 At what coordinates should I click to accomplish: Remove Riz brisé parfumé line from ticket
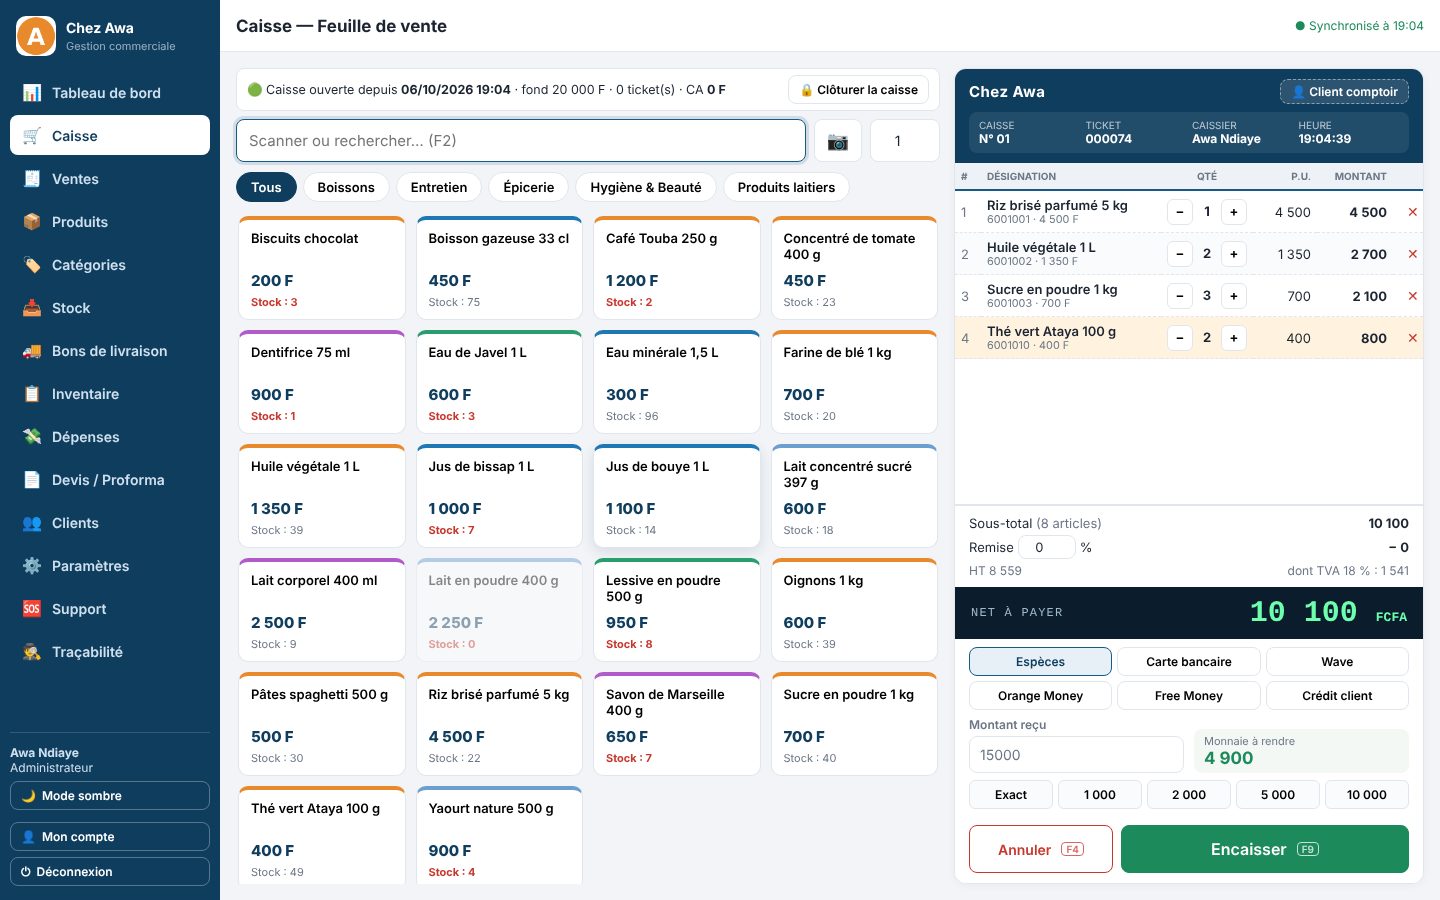point(1412,212)
